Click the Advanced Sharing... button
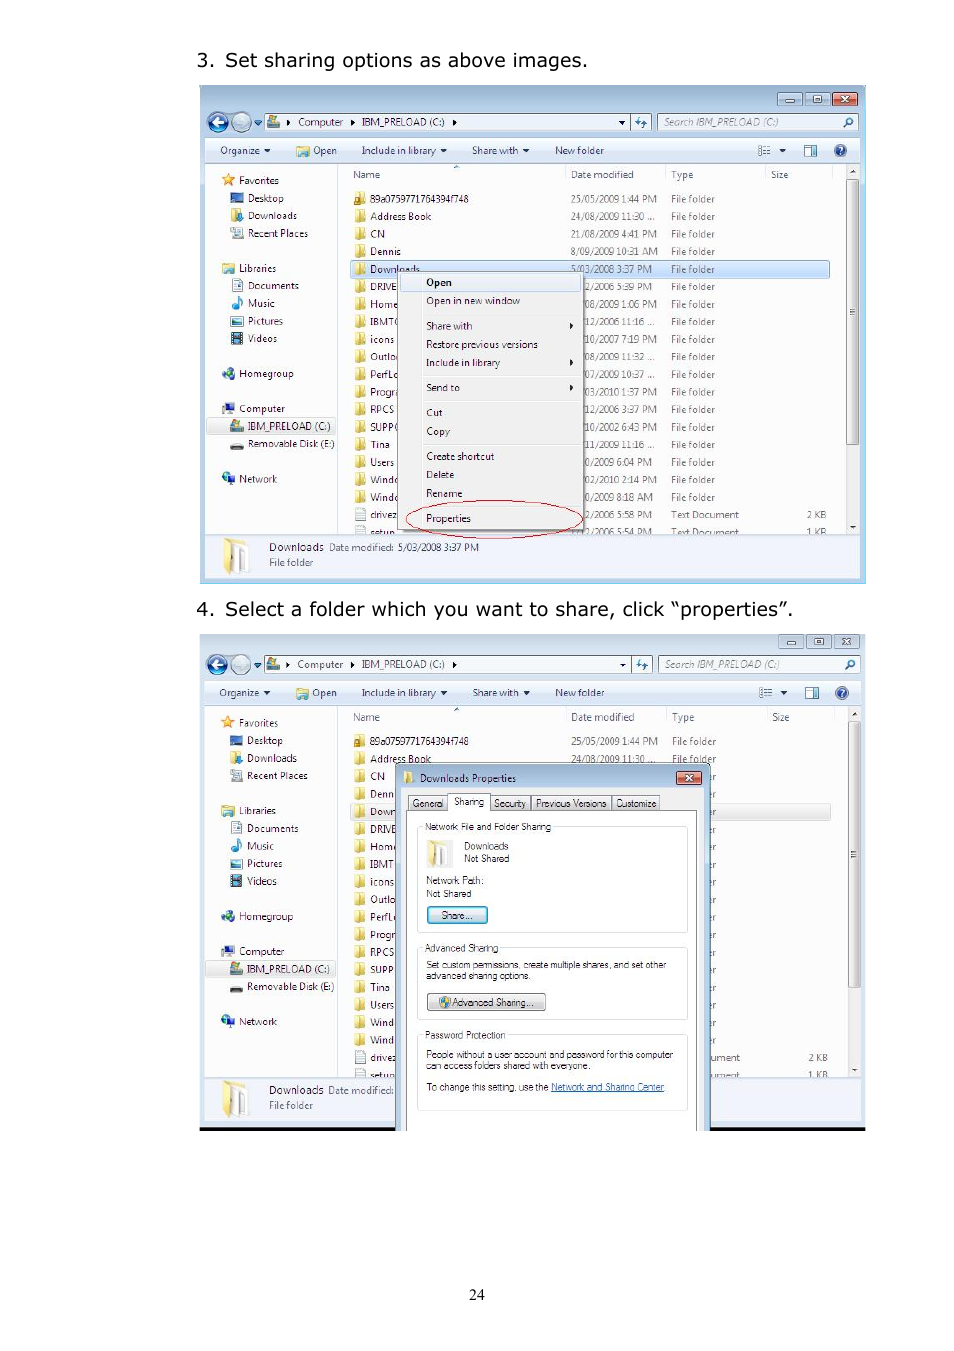954x1351 pixels. [486, 1002]
